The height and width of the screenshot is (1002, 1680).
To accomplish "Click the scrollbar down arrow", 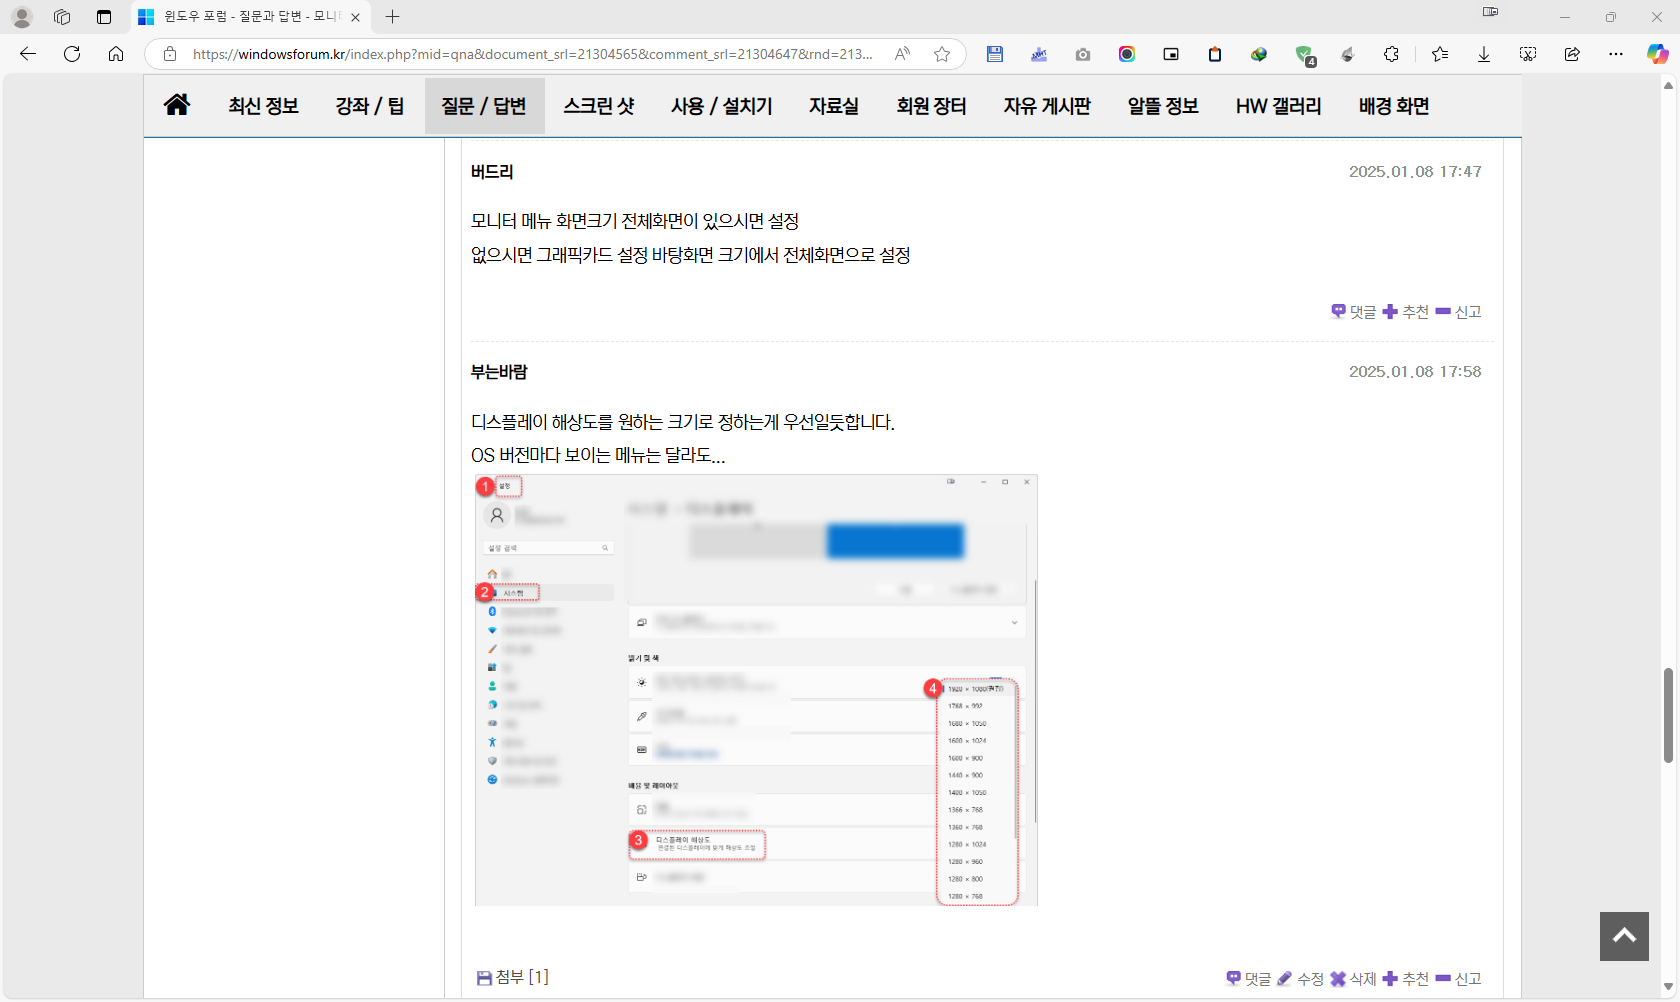I will tap(1668, 987).
